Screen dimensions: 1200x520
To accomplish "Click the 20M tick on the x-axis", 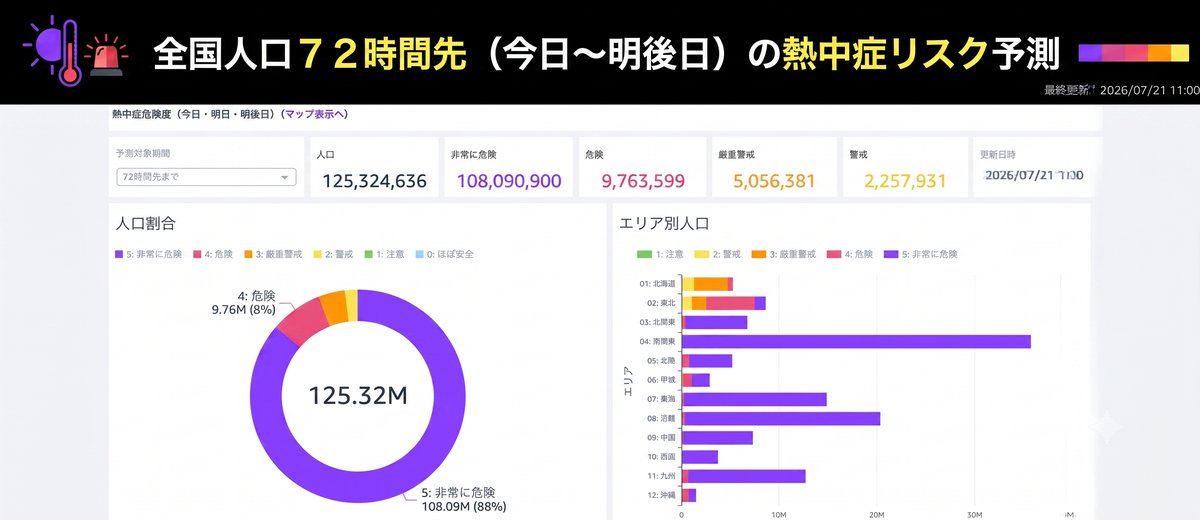I will (x=876, y=515).
